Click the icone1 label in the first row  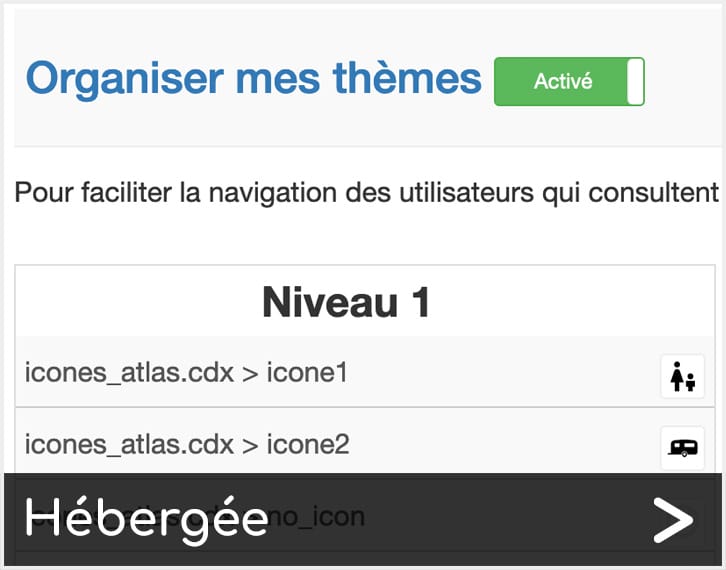307,372
